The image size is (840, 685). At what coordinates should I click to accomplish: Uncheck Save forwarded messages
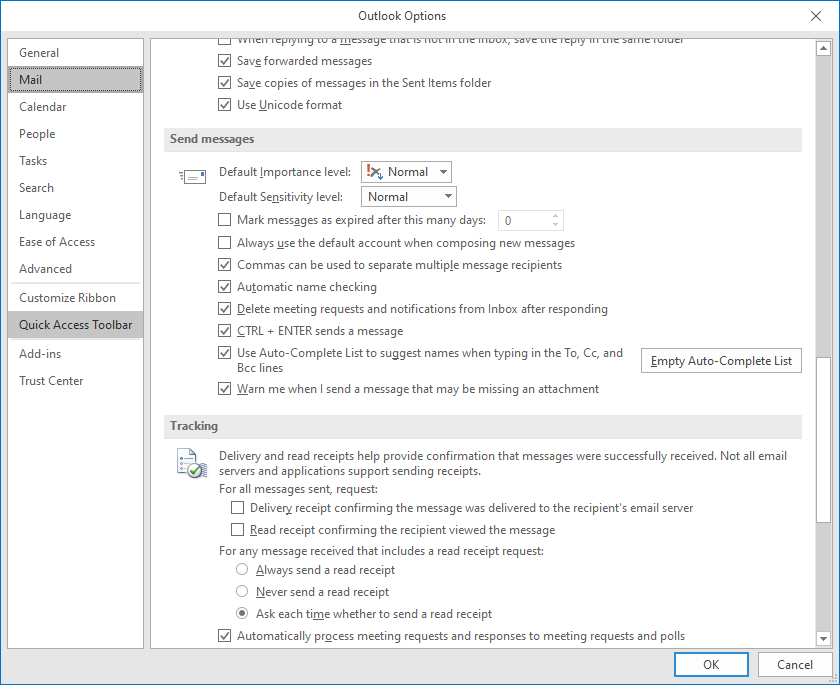tap(225, 60)
